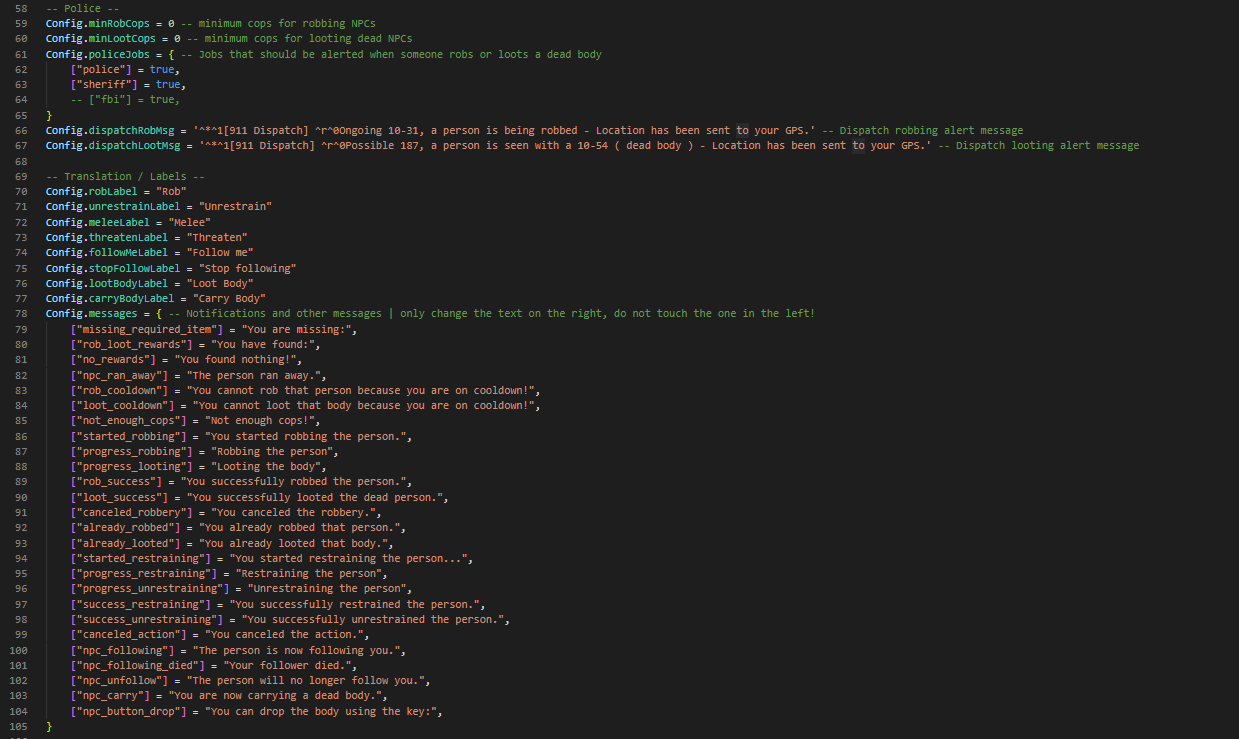
Task: Click the Config.messages opening brace line
Action: (x=430, y=313)
